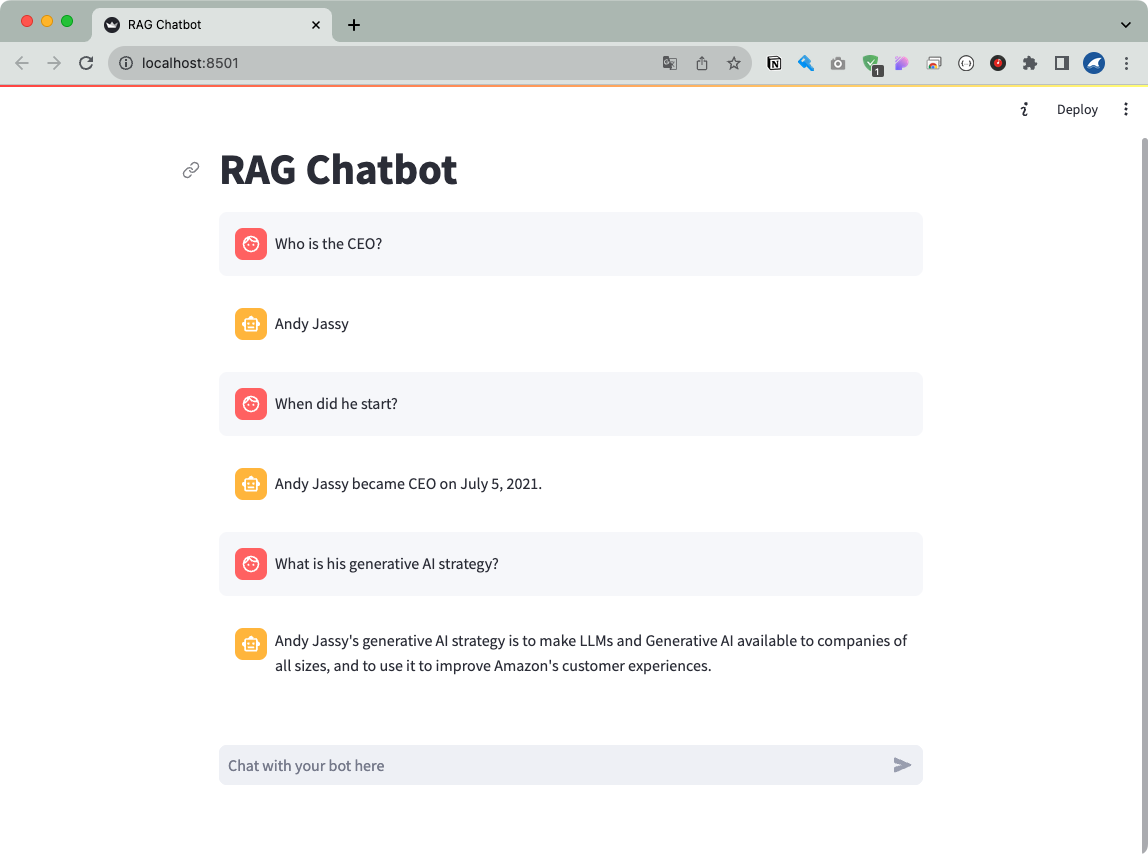Click the red-and-black record extension icon
The image size is (1148, 855).
[998, 63]
